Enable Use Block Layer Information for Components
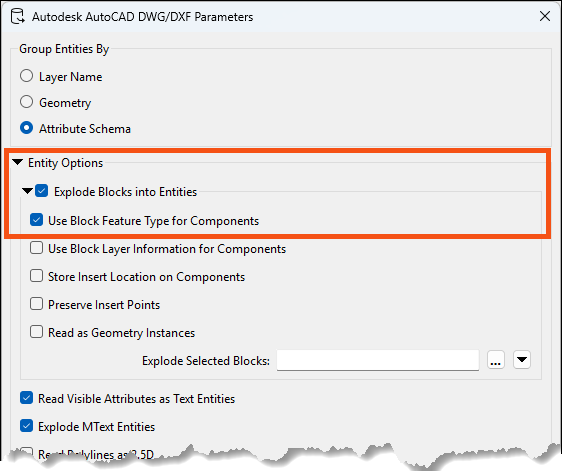This screenshot has width=562, height=471. (x=37, y=248)
